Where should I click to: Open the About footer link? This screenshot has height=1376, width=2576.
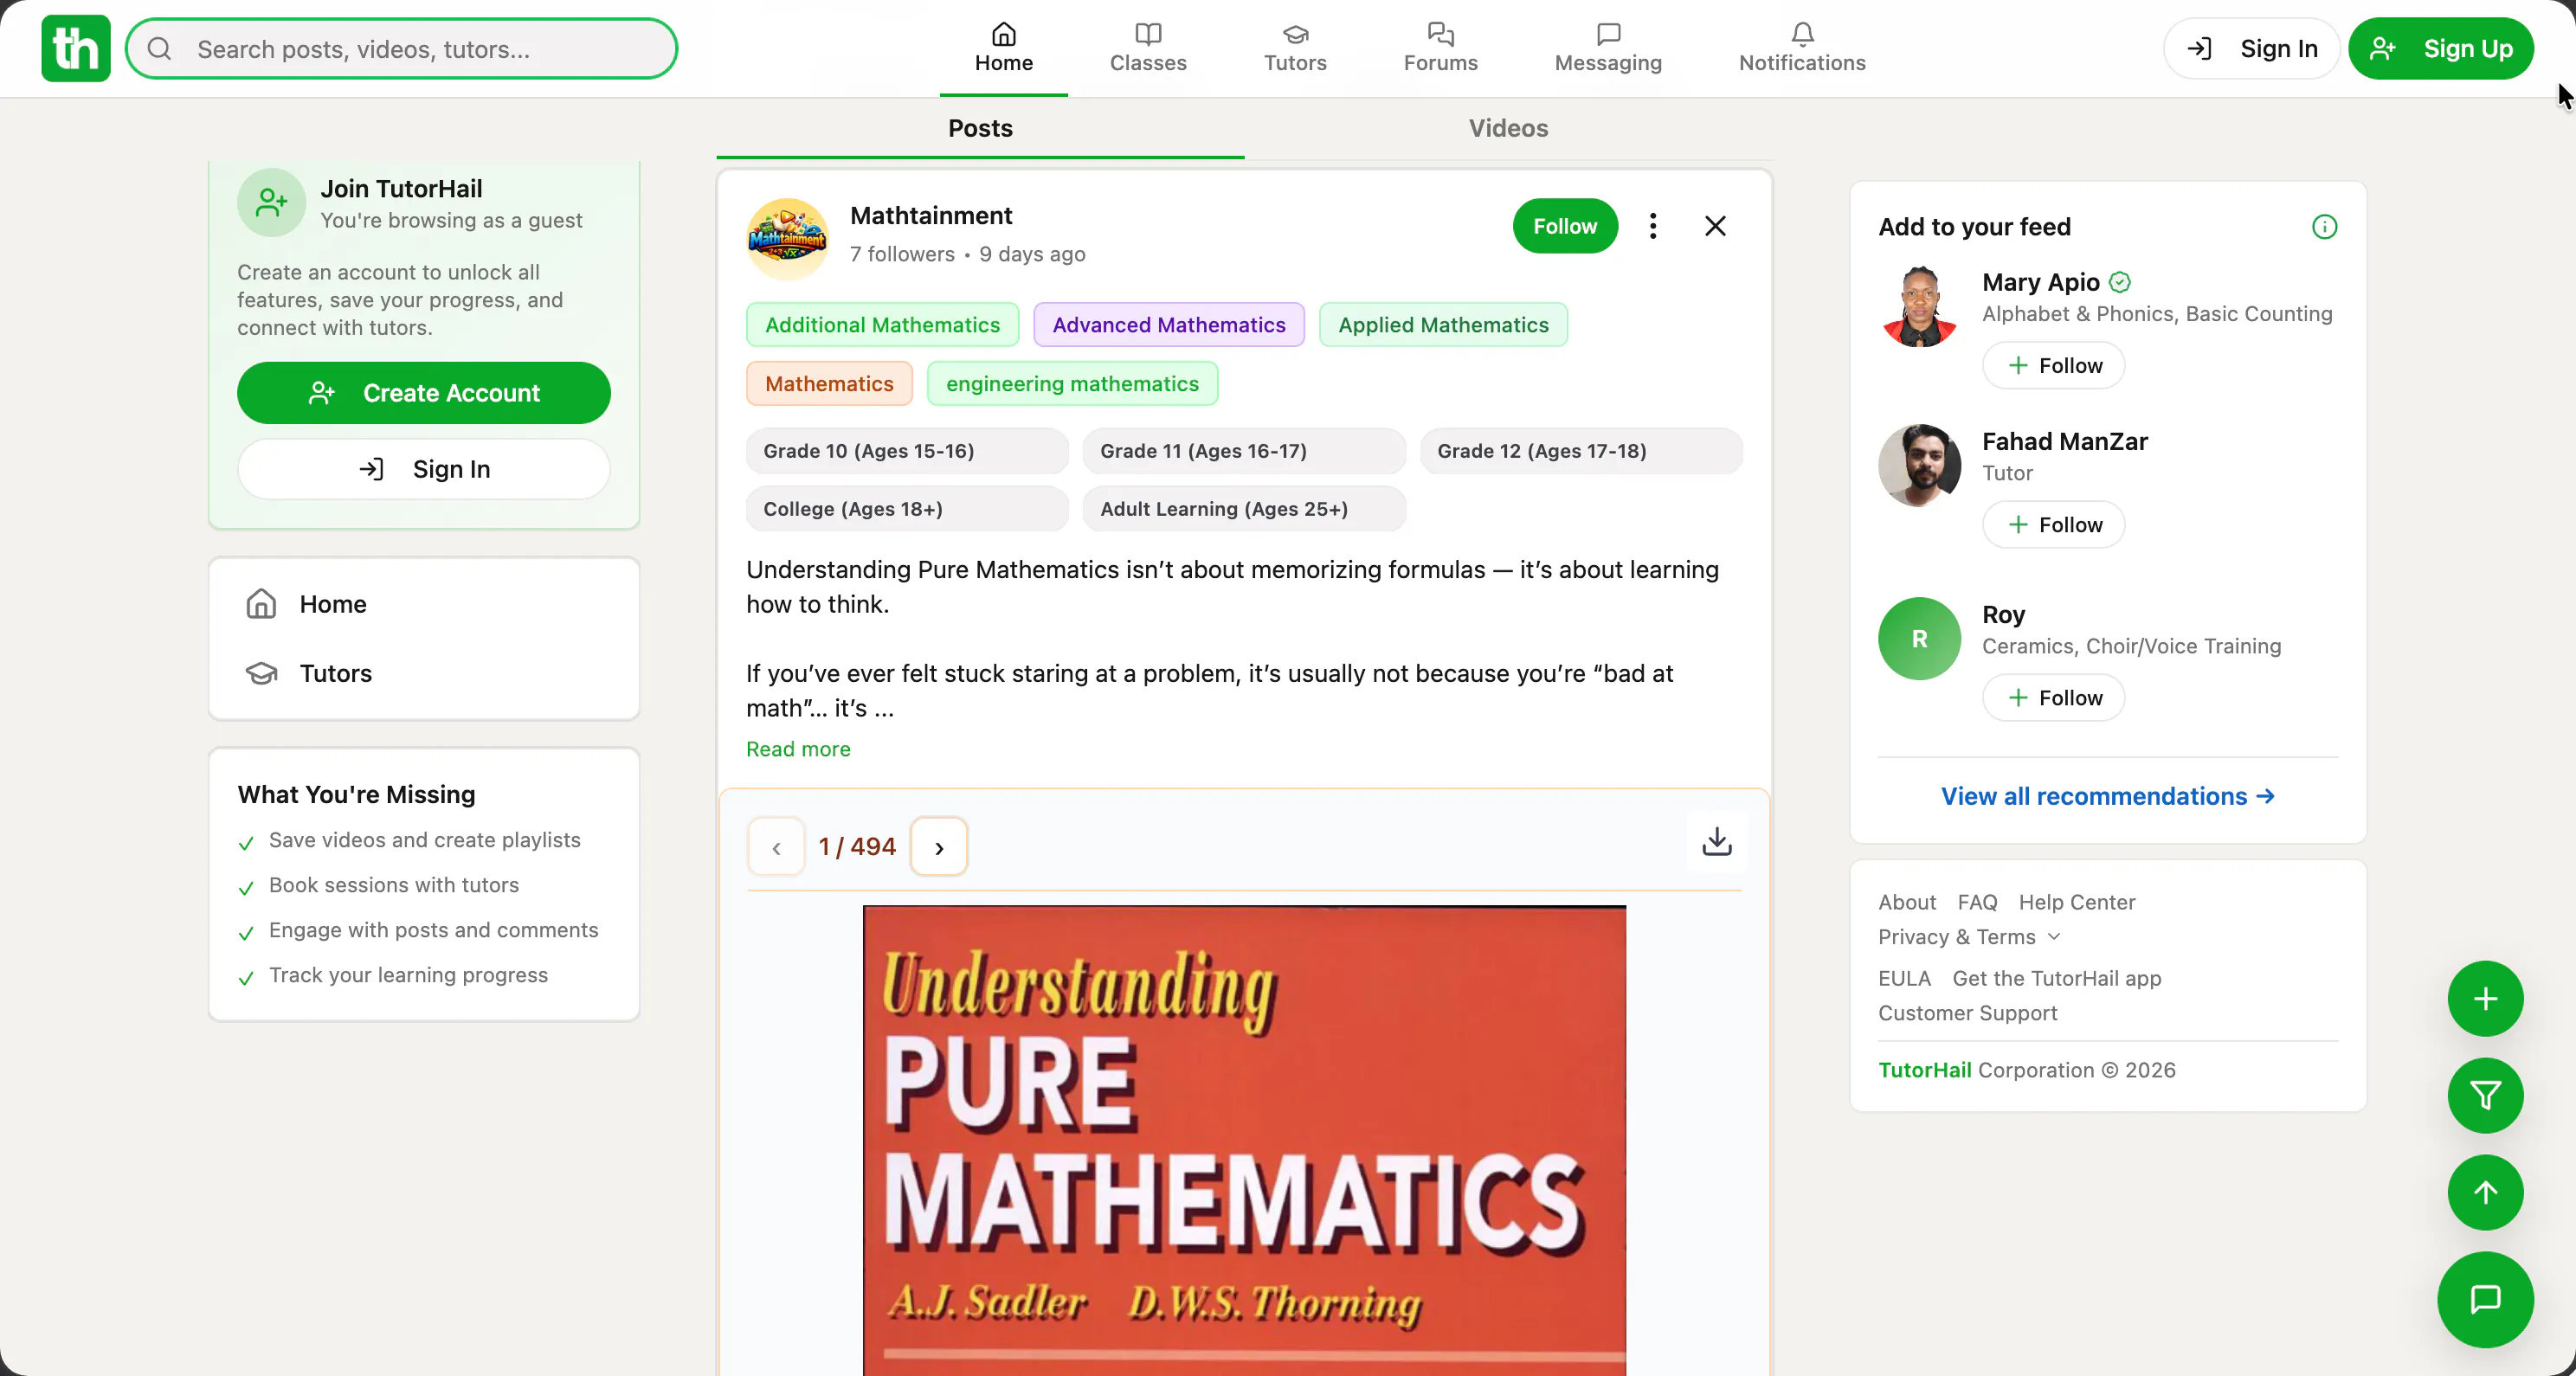click(1907, 902)
